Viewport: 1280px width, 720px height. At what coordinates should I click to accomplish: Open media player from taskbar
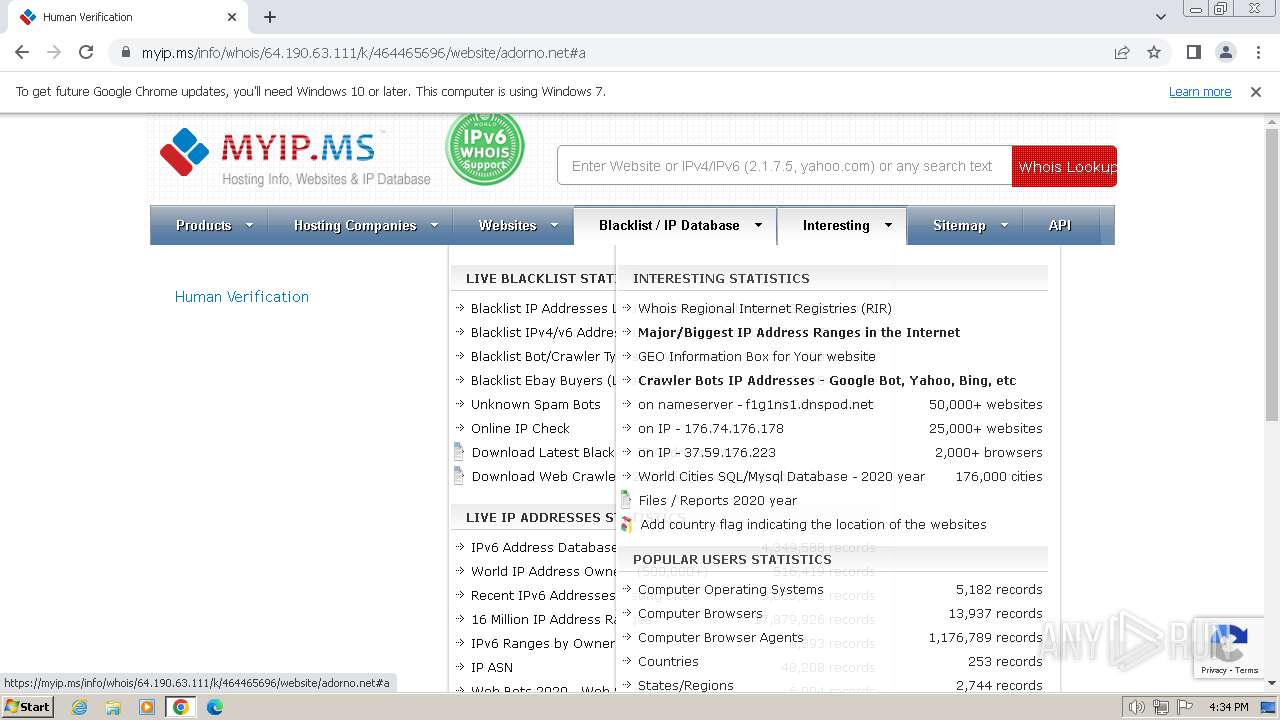click(147, 706)
